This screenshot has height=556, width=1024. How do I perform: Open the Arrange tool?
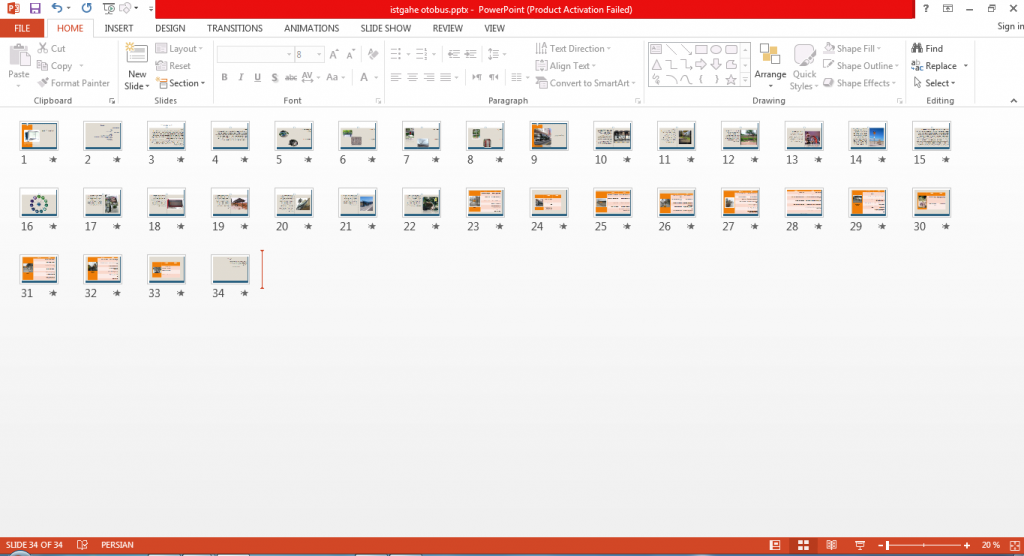point(770,67)
